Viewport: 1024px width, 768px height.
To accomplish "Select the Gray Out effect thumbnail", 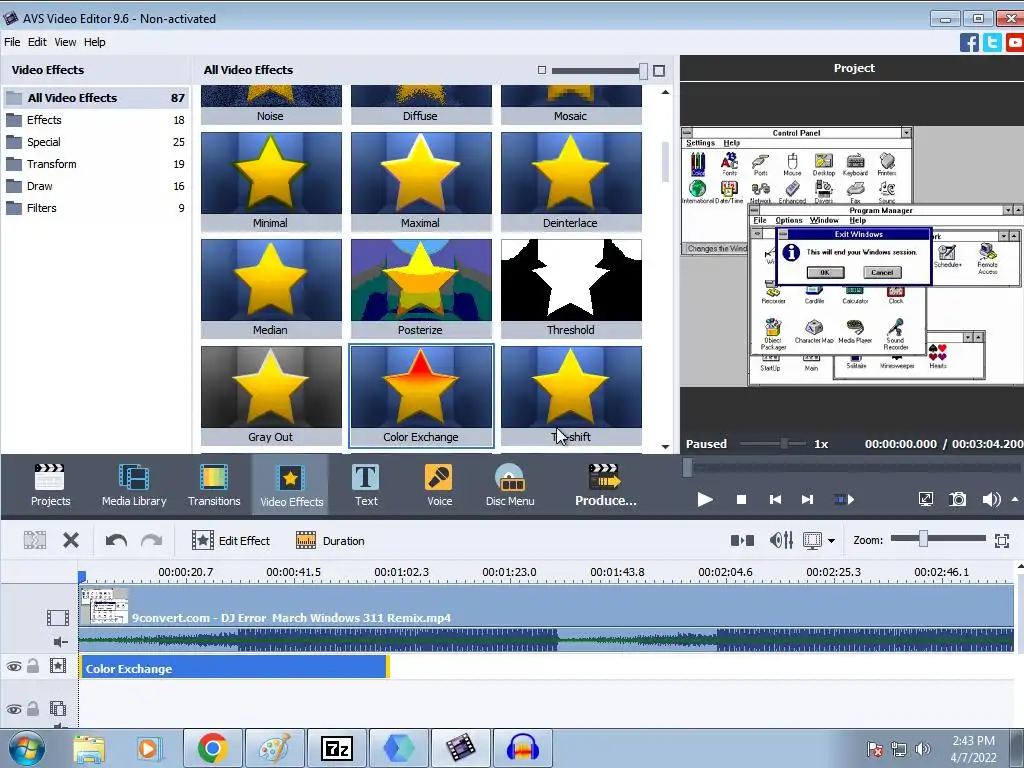I will point(271,395).
